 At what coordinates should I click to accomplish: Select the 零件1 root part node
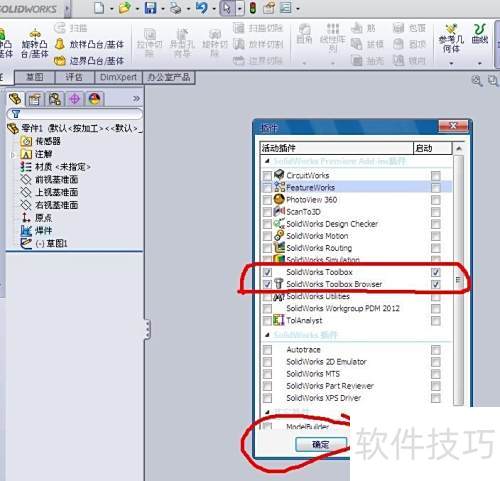75,128
